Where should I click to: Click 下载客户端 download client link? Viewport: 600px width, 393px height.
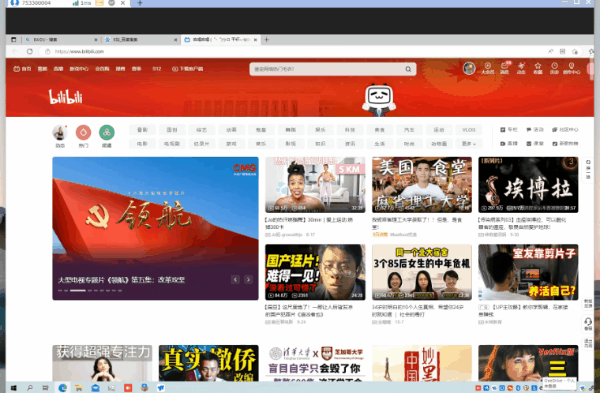188,69
